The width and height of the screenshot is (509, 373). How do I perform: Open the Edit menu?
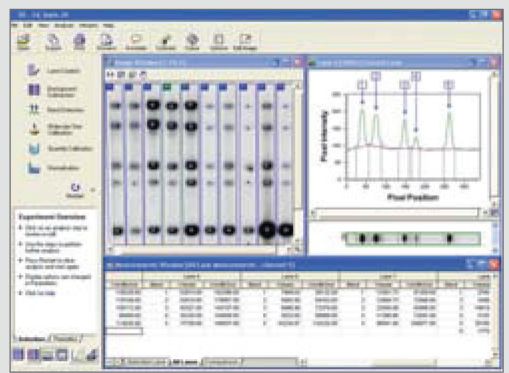pos(28,26)
